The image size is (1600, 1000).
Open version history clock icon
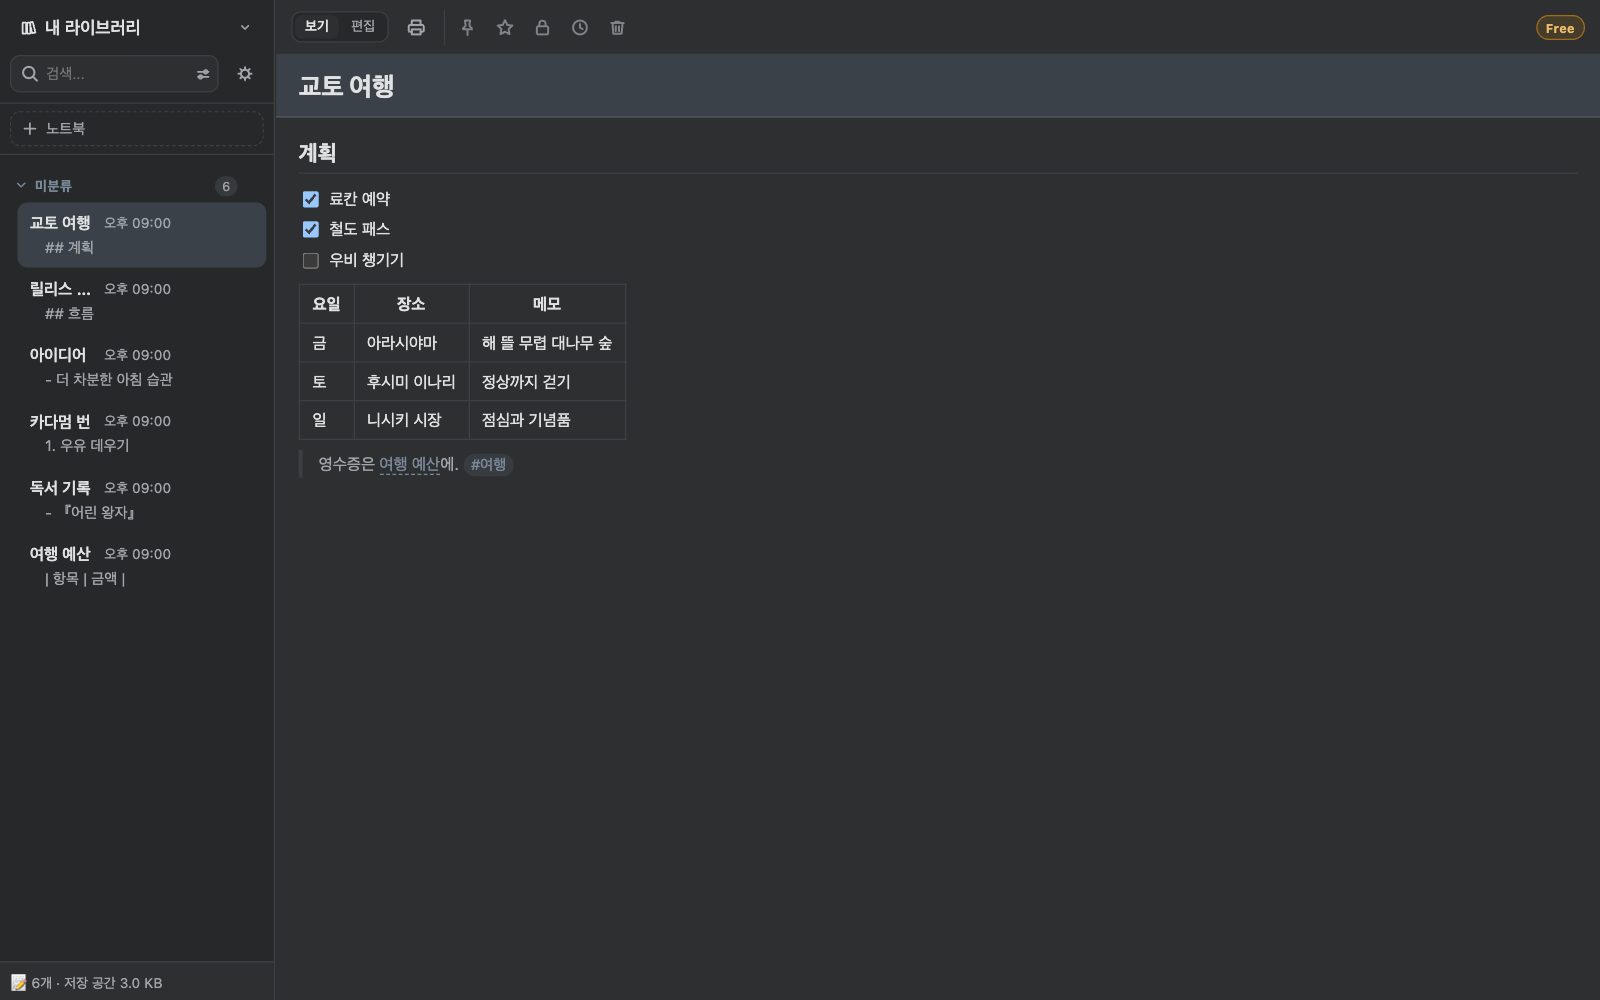click(580, 28)
